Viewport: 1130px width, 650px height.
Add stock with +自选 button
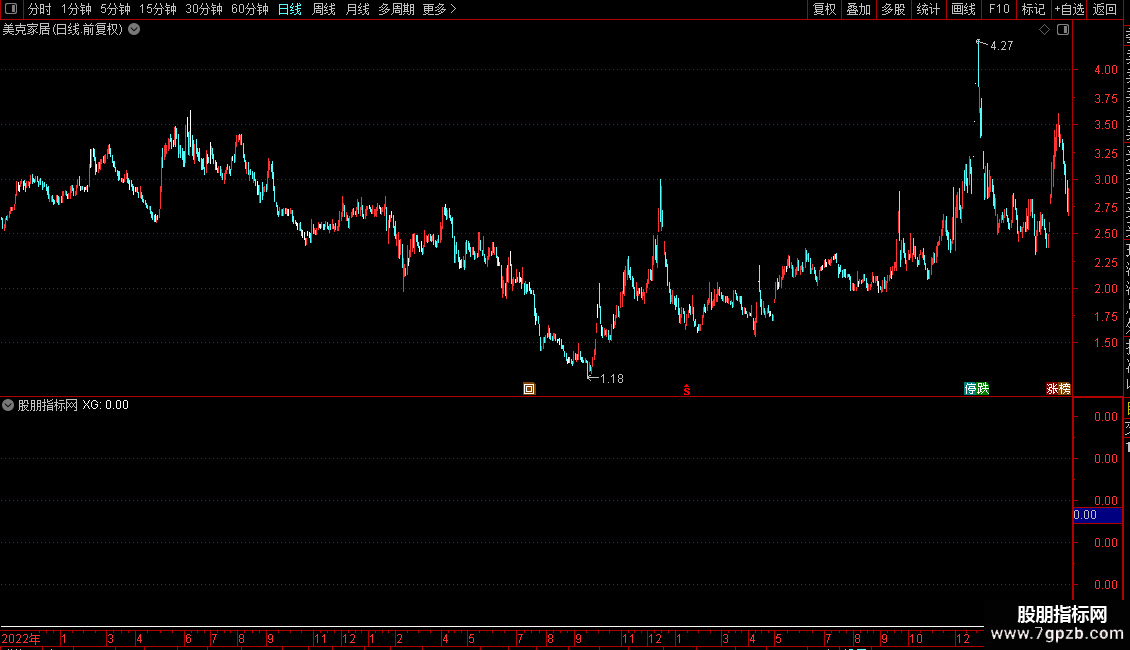tap(1069, 9)
